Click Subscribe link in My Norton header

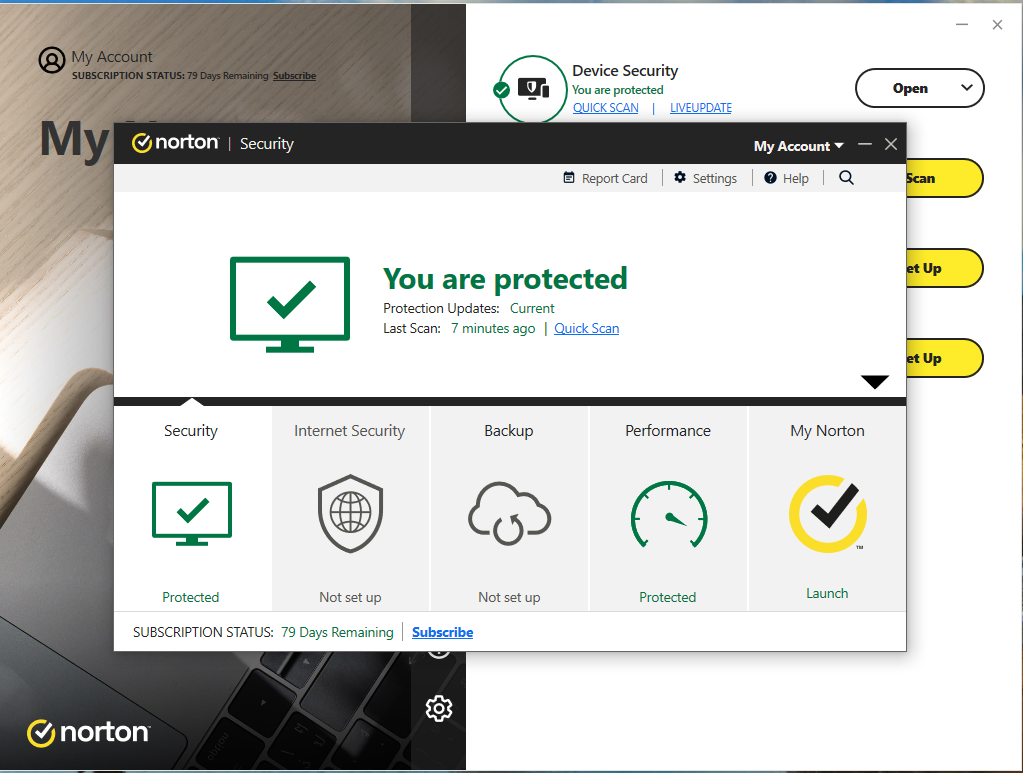[294, 76]
